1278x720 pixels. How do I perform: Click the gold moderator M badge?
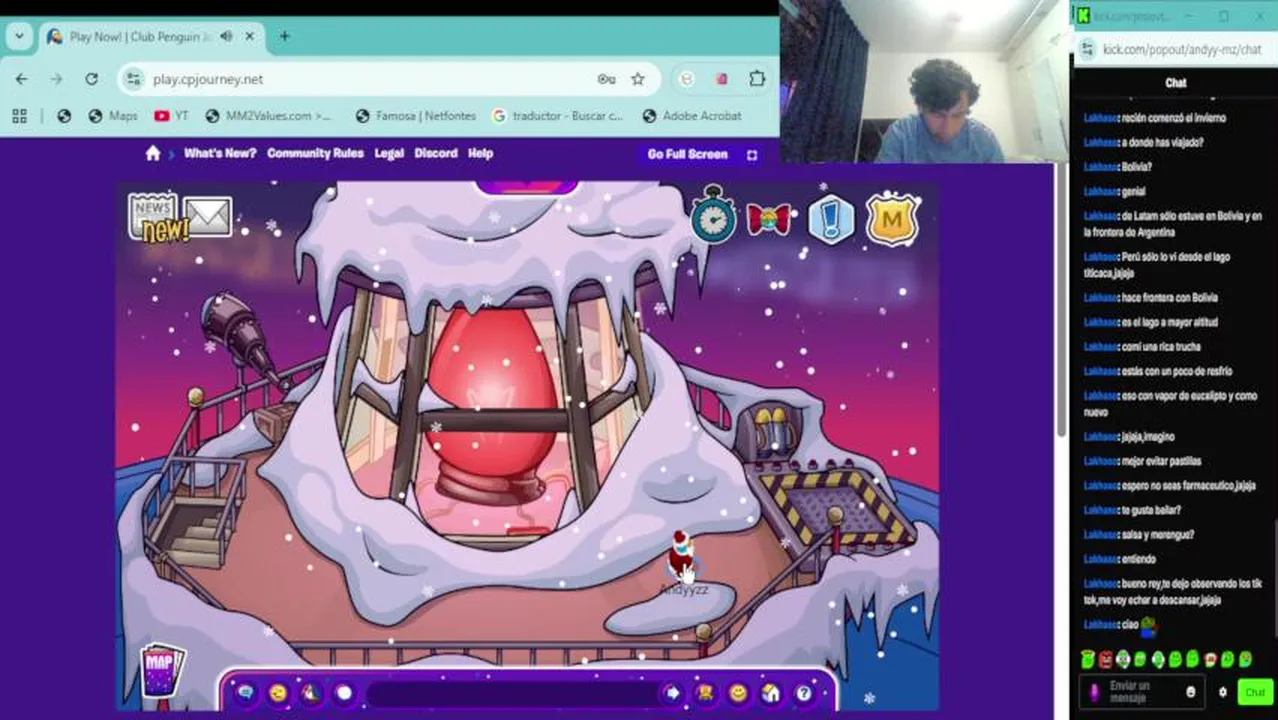892,219
